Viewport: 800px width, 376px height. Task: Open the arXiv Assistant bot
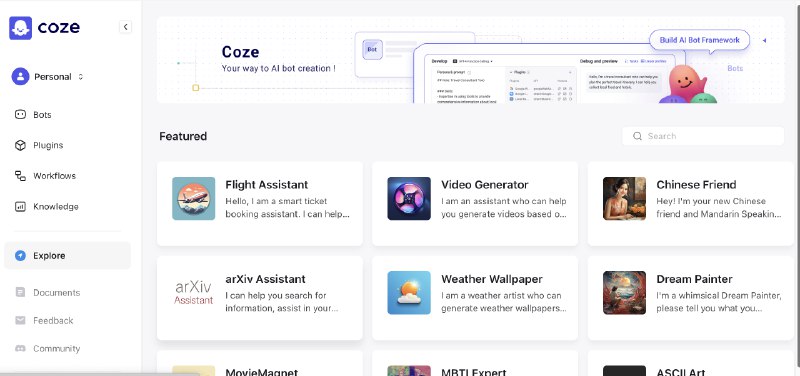click(x=260, y=298)
